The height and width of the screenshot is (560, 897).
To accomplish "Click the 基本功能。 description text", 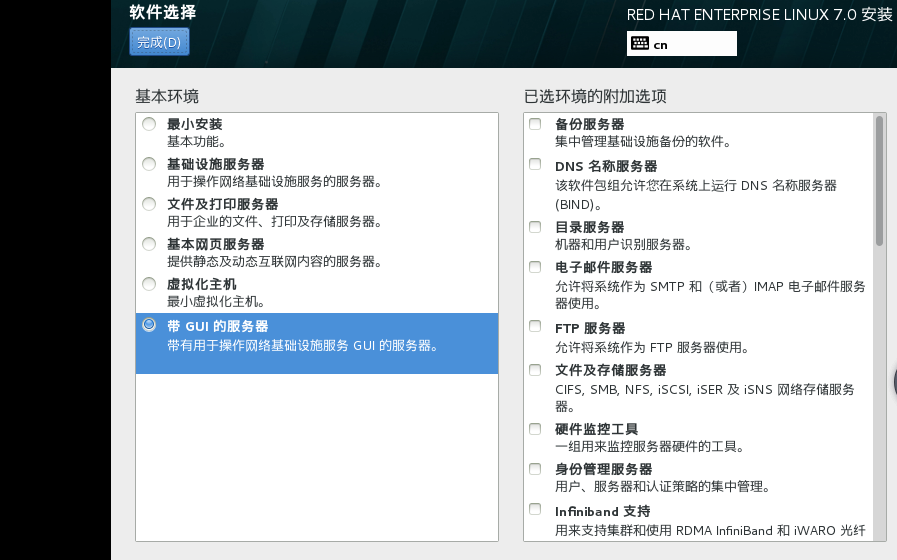I will 196,141.
